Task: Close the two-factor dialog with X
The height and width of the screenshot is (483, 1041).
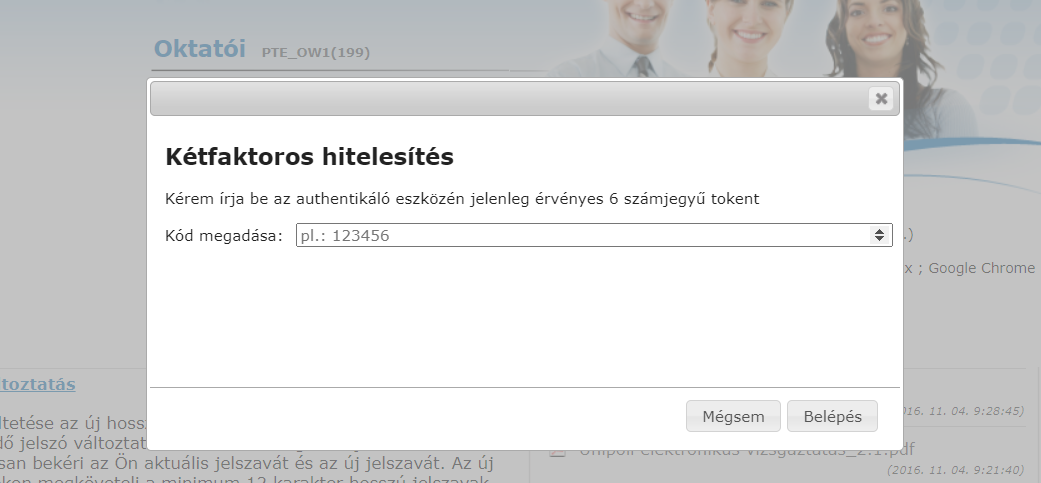Action: click(x=881, y=99)
